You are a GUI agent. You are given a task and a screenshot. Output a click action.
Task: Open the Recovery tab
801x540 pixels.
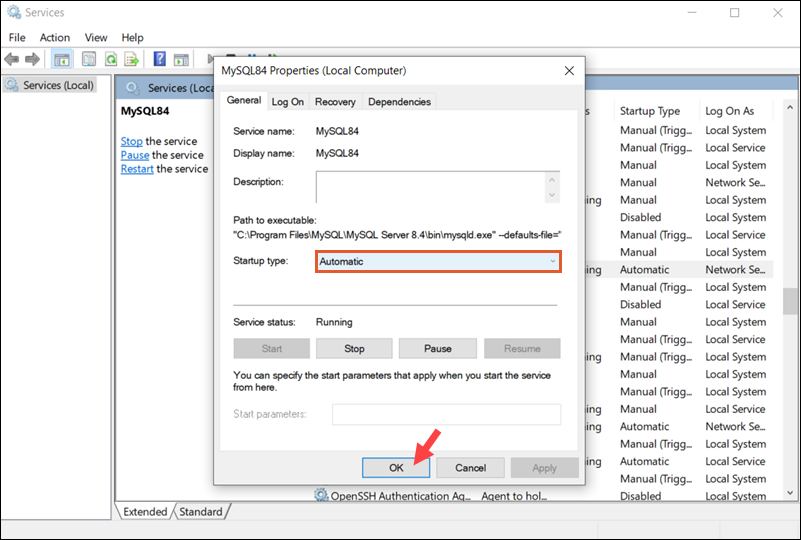335,102
